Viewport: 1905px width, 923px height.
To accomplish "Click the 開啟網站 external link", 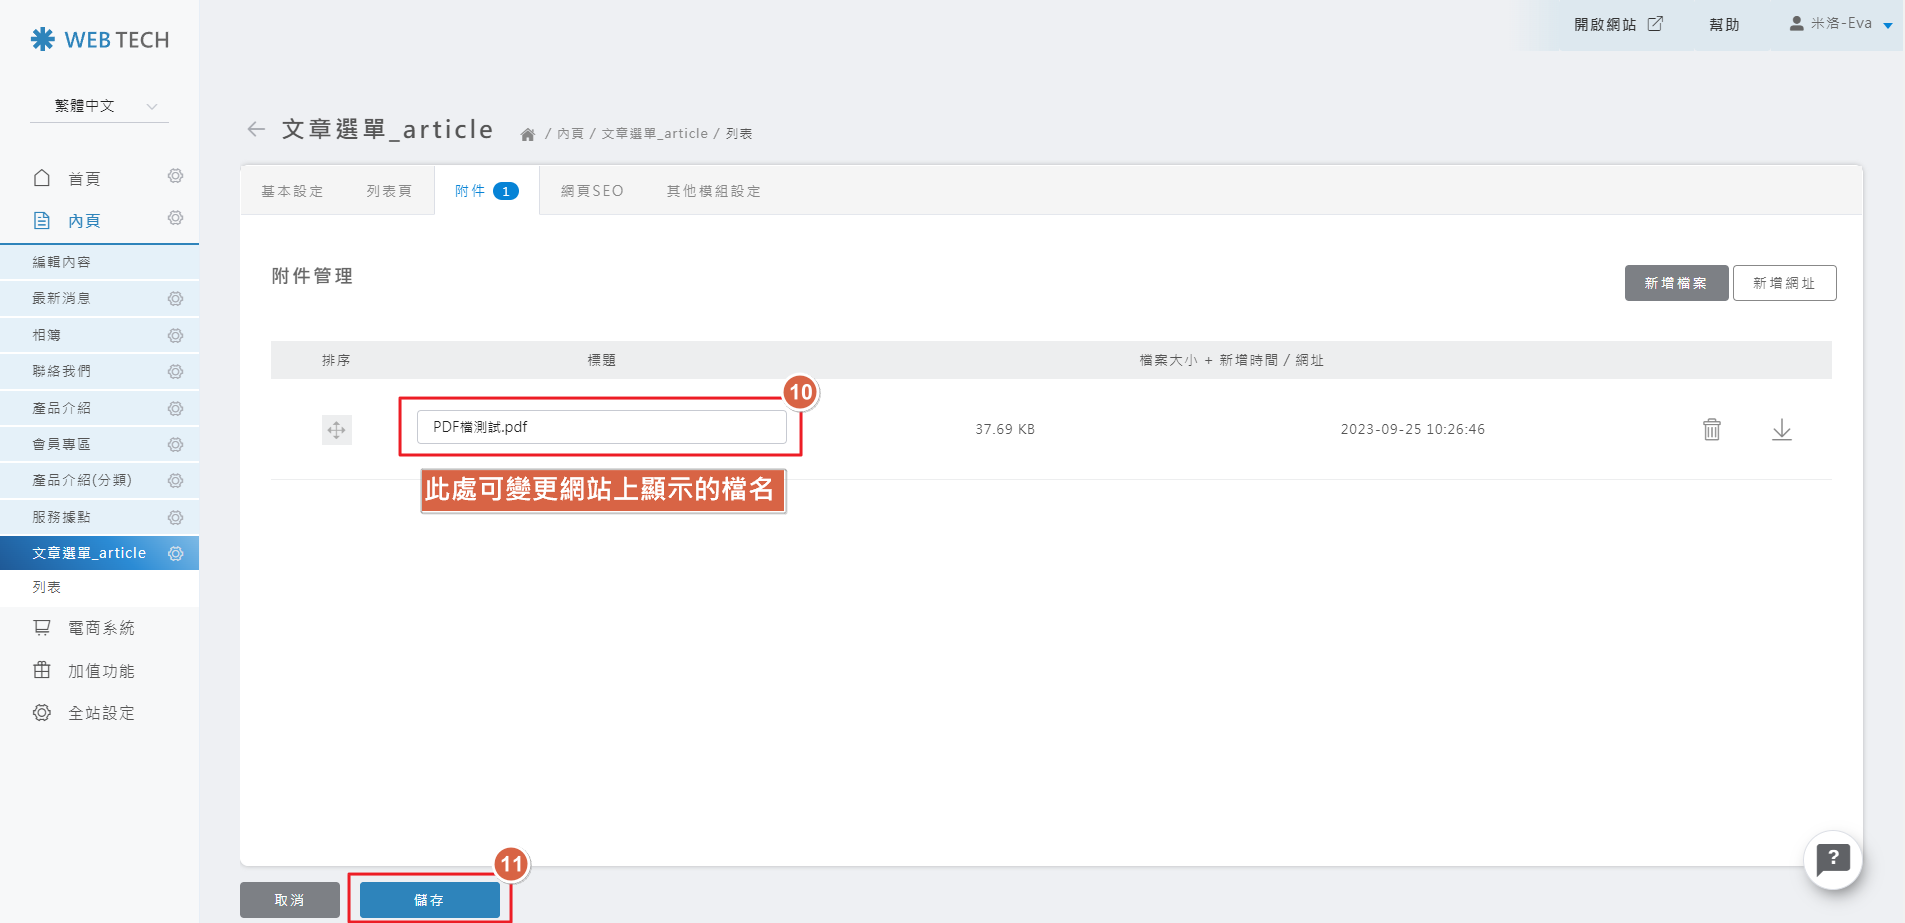I will pyautogui.click(x=1617, y=24).
